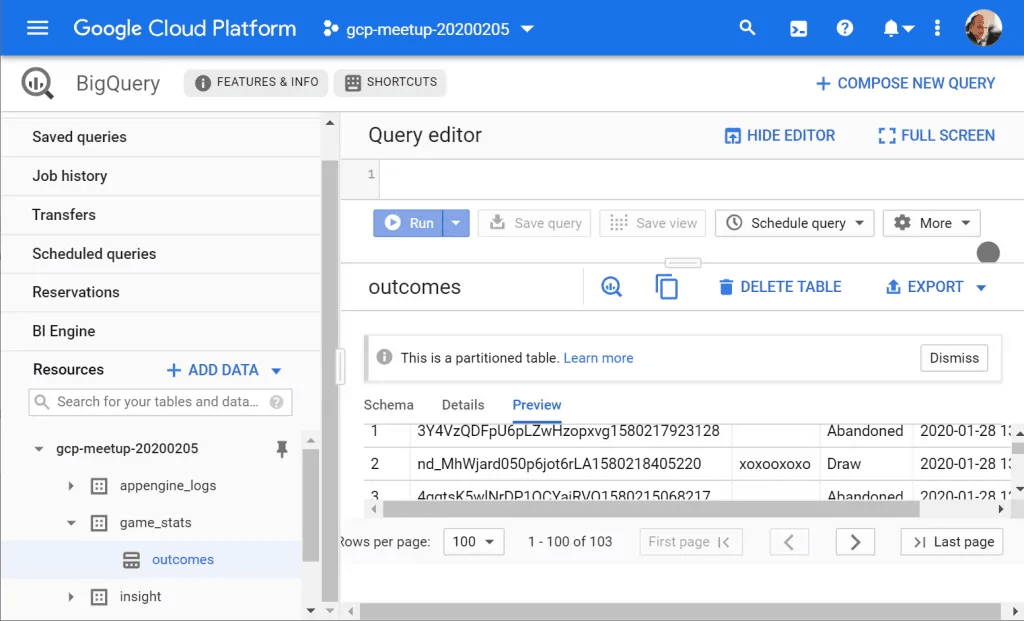
Task: Expand the insight dataset
Action: (x=71, y=597)
